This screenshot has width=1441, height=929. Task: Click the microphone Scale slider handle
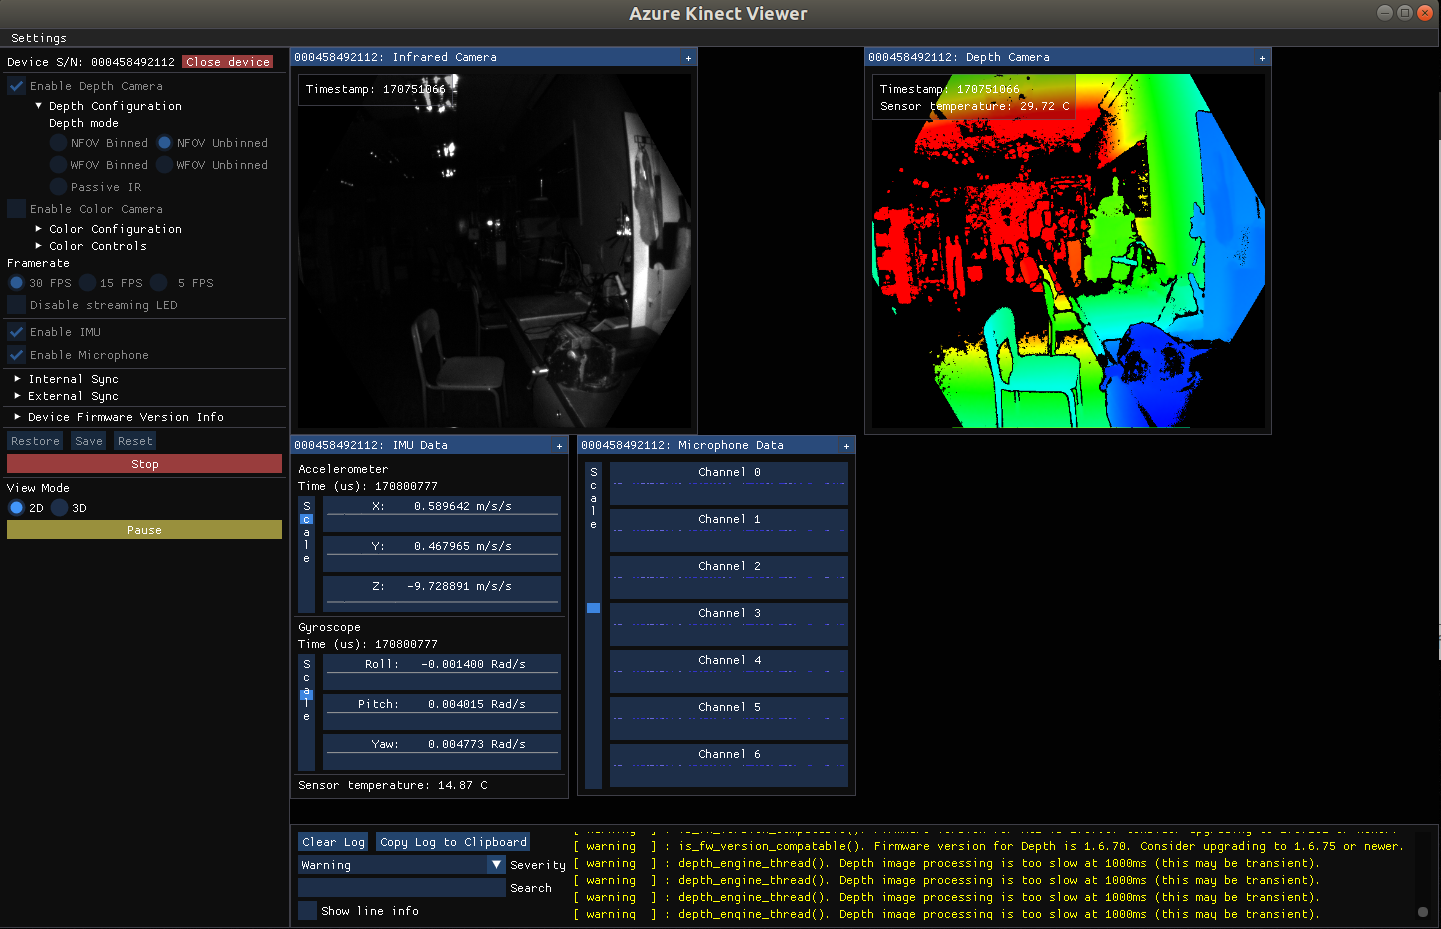pyautogui.click(x=593, y=608)
